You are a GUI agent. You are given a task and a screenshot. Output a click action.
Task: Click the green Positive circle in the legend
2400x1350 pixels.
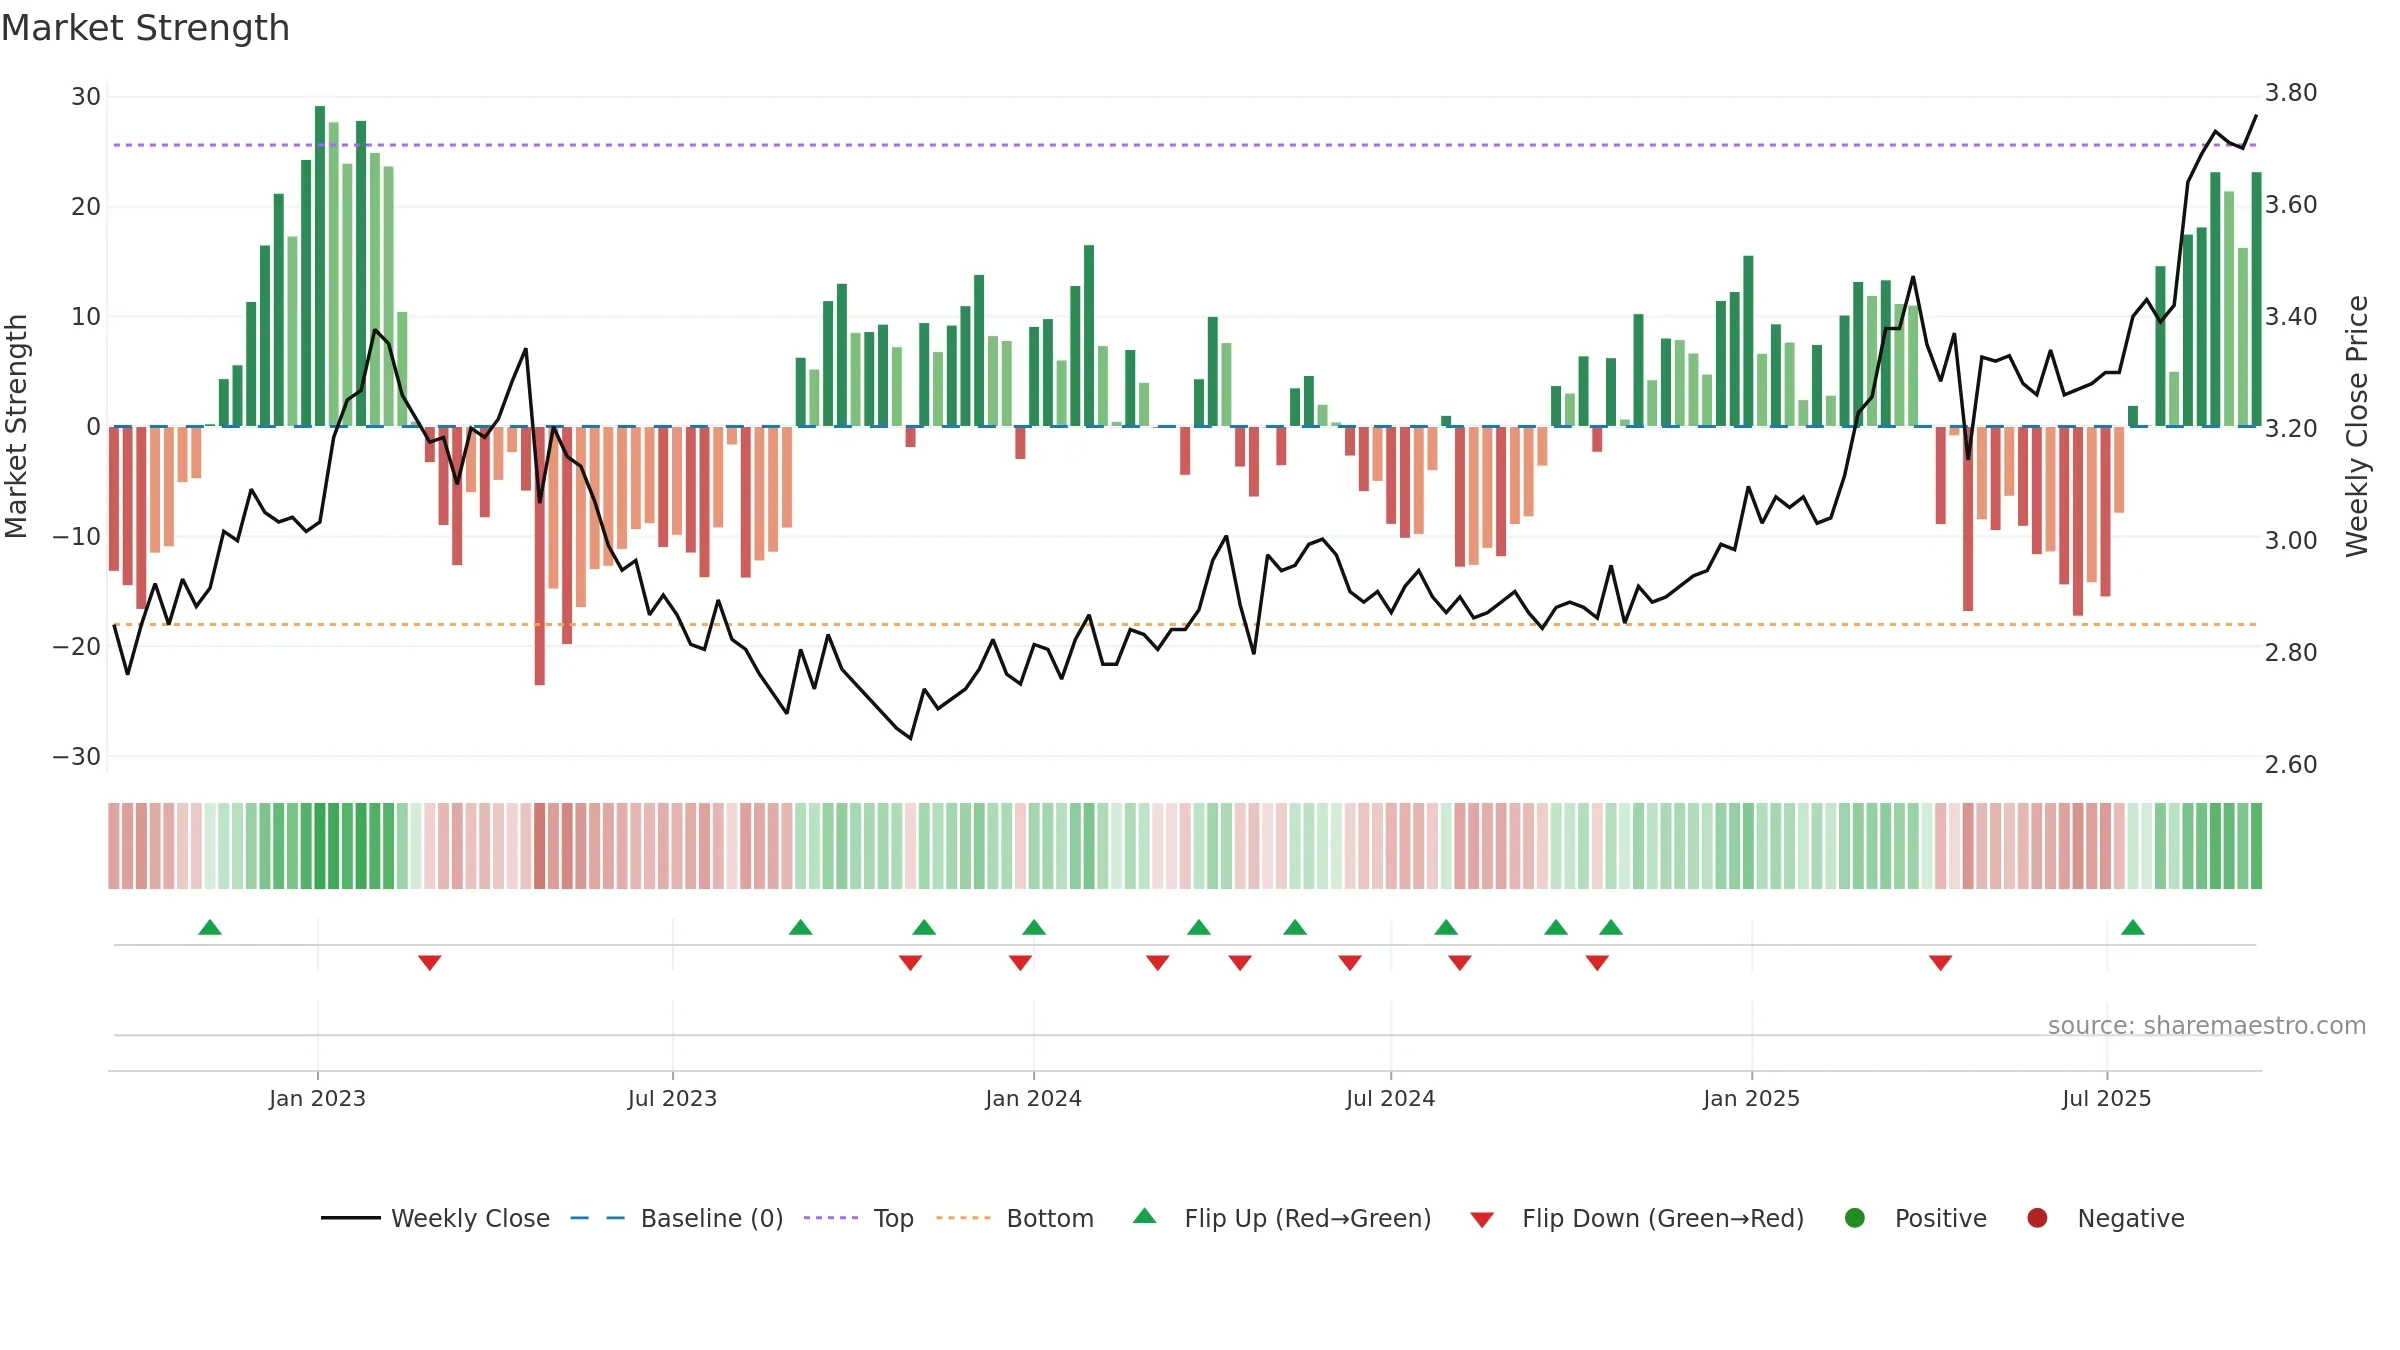pyautogui.click(x=1855, y=1218)
